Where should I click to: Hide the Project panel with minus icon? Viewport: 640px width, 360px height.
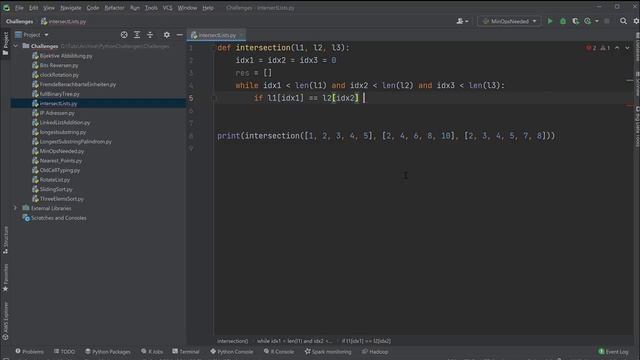180,35
